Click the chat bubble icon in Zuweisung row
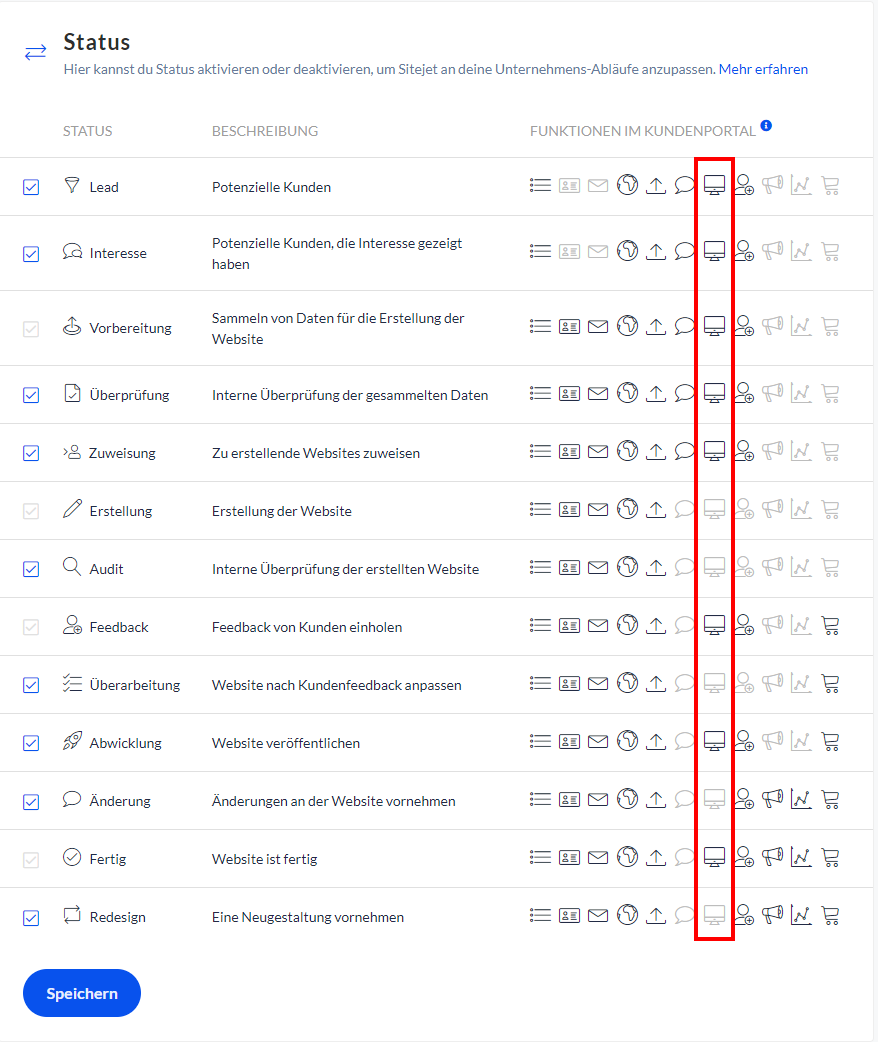 [685, 451]
